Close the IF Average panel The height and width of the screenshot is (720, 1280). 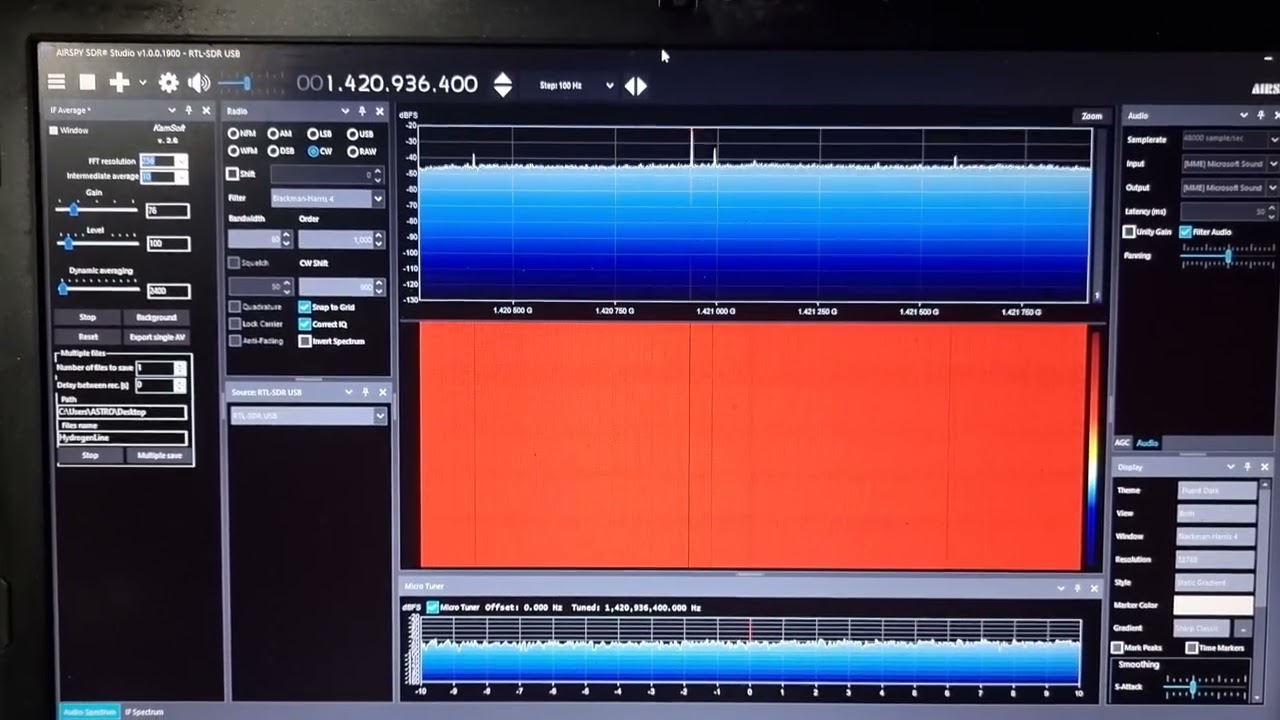coord(206,111)
